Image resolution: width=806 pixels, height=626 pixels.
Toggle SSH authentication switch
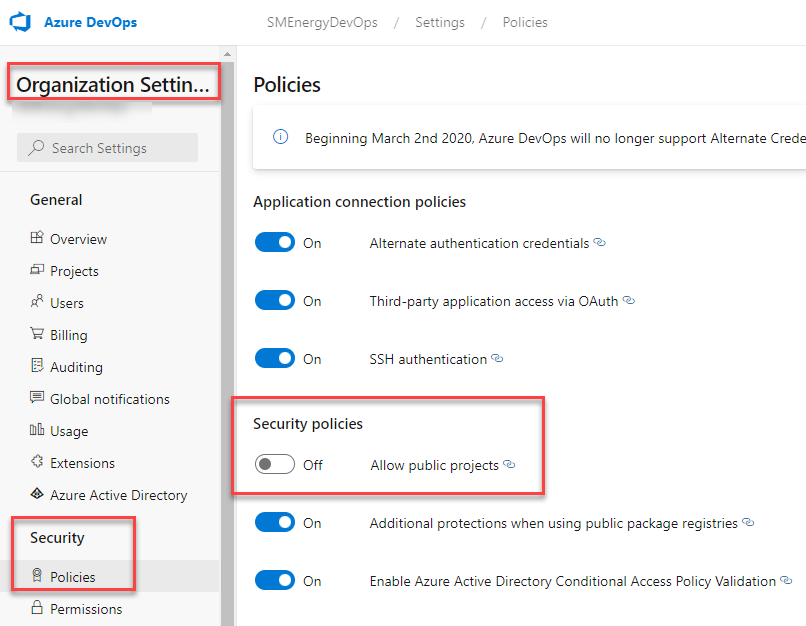[x=275, y=358]
